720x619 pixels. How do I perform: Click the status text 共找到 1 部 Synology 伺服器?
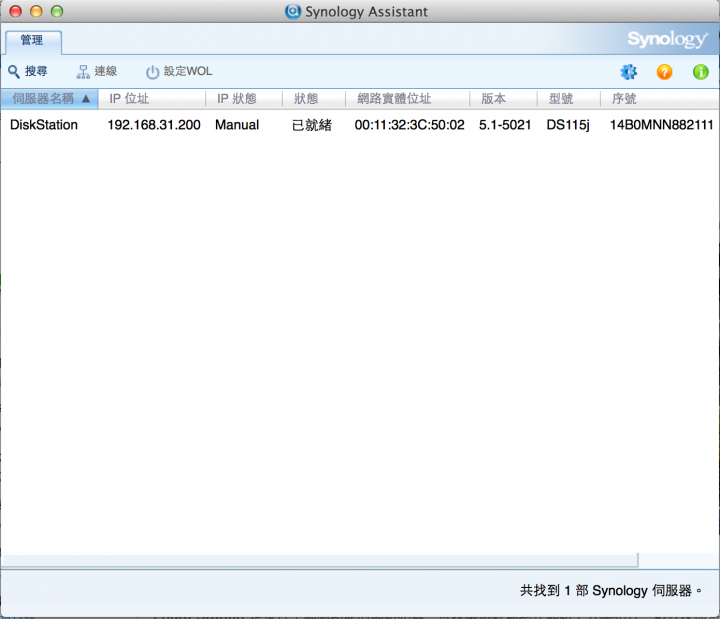[x=611, y=591]
